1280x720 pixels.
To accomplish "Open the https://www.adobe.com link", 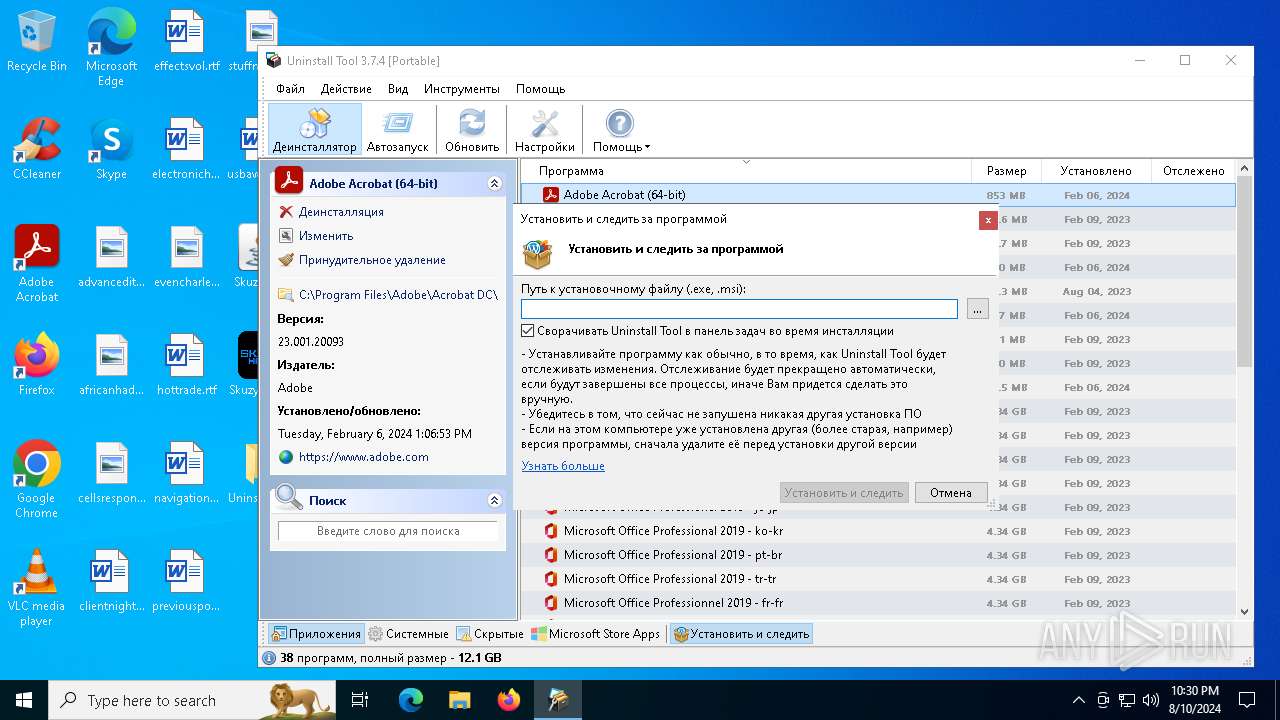I will [363, 457].
